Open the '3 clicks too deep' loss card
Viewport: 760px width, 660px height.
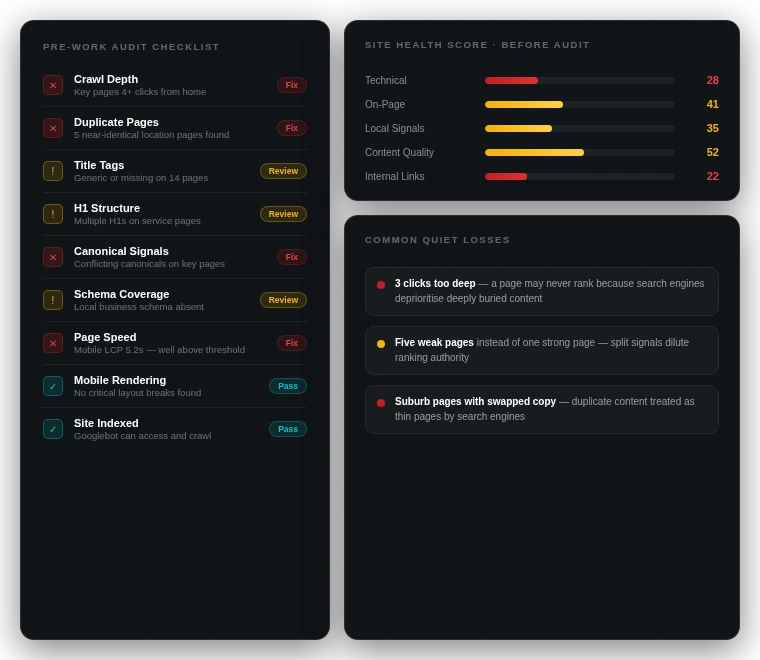(x=541, y=291)
